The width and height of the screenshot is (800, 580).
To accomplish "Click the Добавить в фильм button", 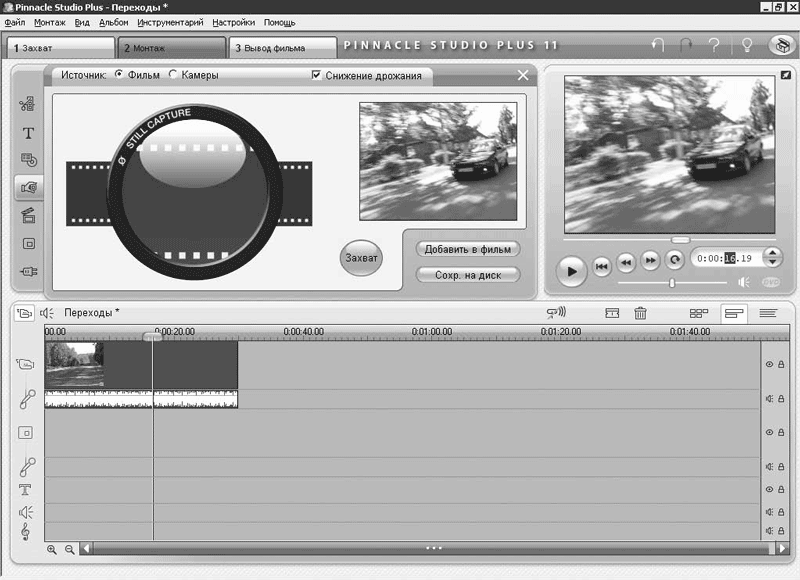I will 467,249.
